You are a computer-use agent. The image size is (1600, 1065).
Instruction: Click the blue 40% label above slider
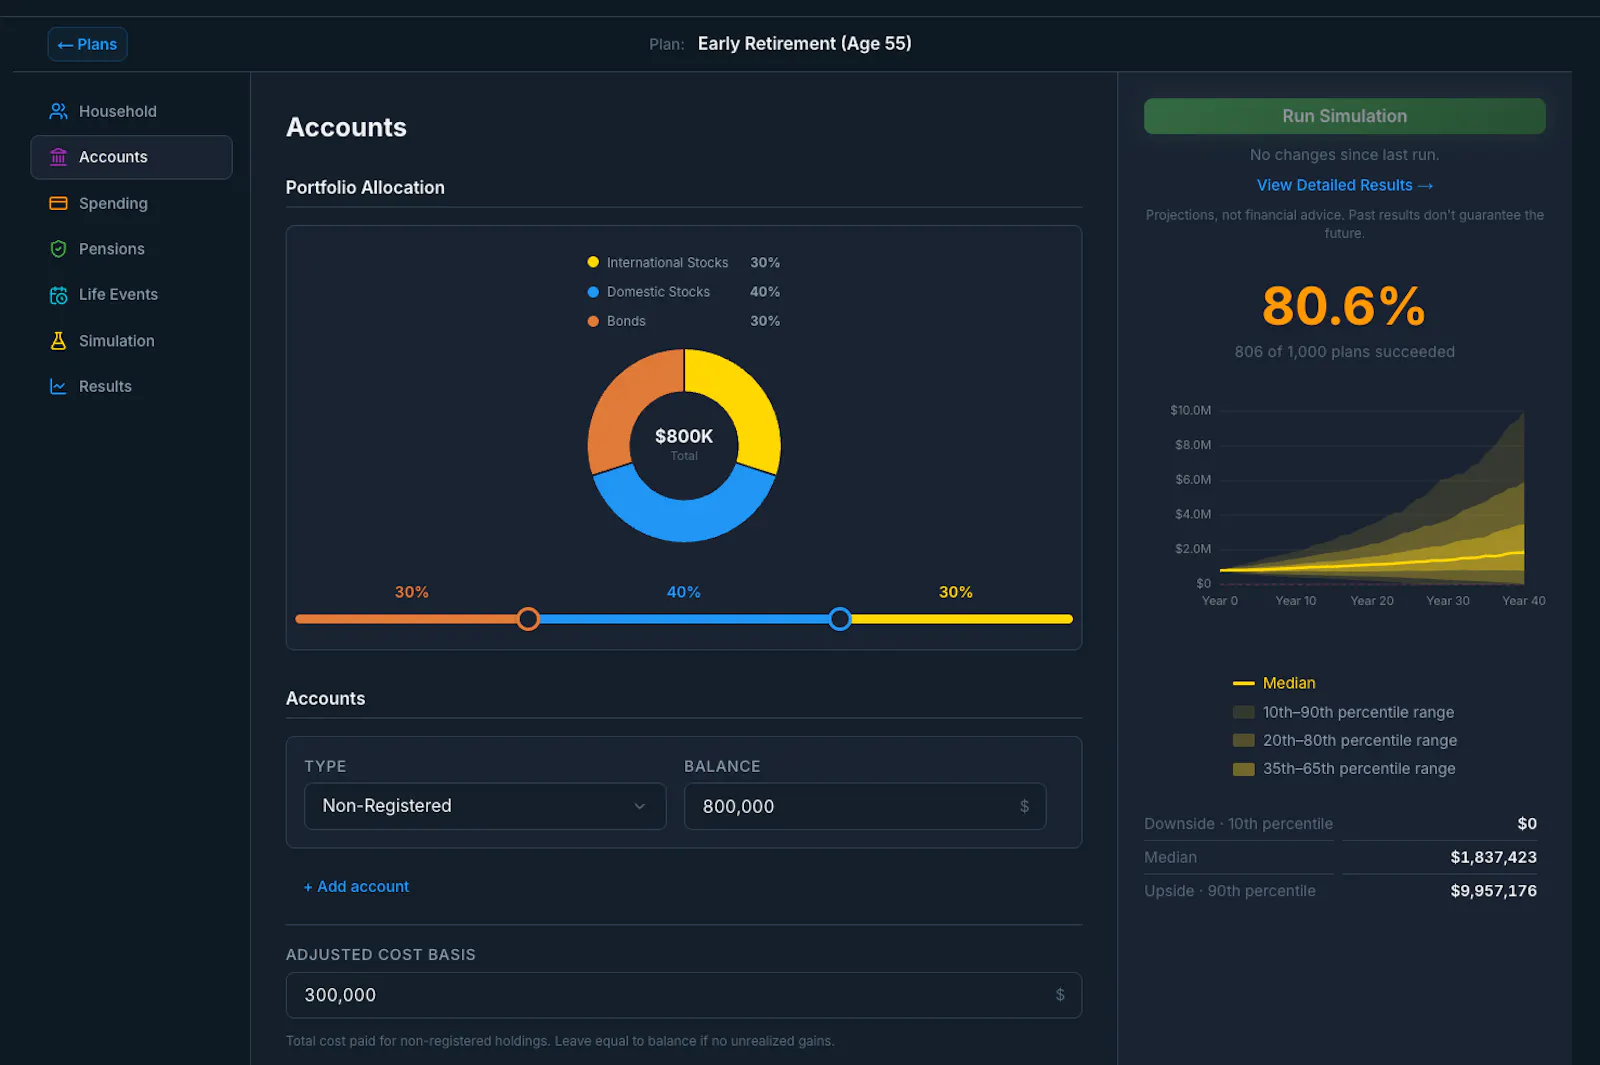(684, 592)
